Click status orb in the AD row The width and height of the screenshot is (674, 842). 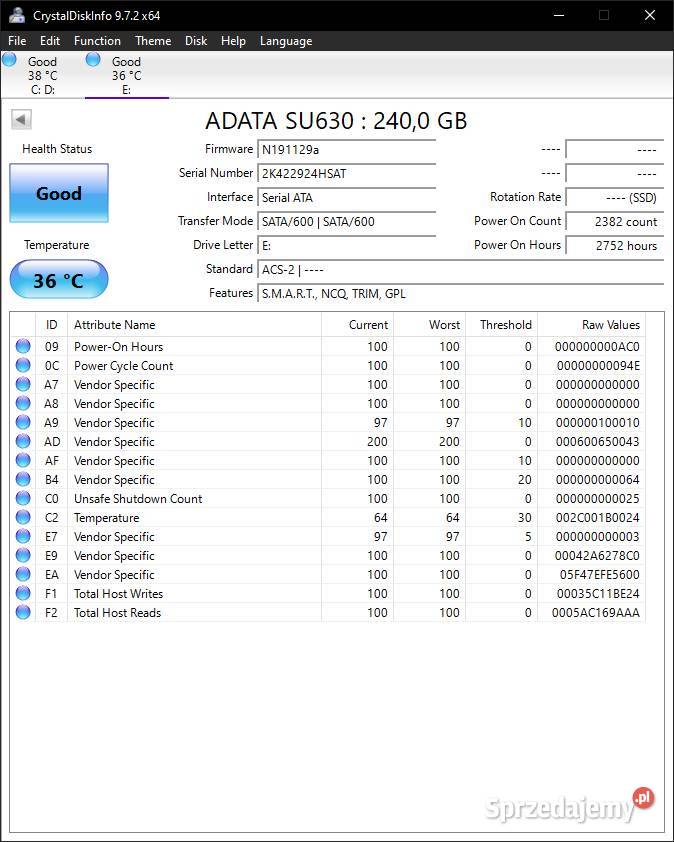[23, 441]
